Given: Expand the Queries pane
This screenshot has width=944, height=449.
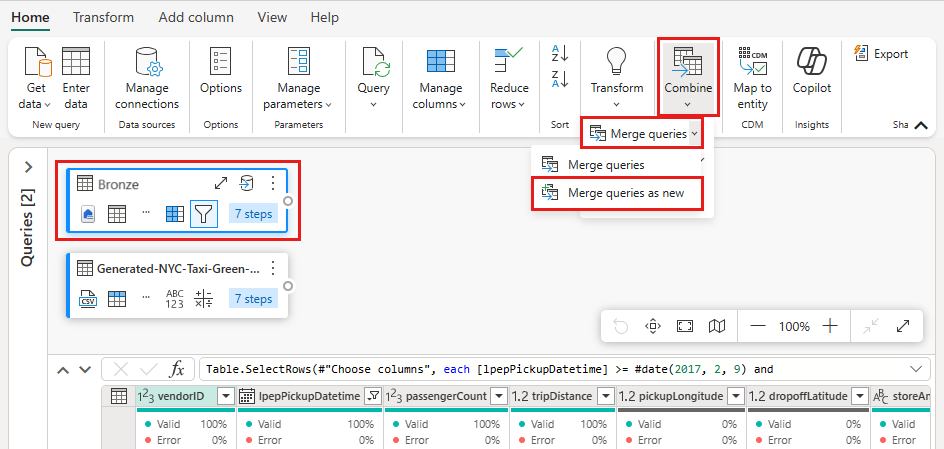Looking at the screenshot, I should [28, 167].
